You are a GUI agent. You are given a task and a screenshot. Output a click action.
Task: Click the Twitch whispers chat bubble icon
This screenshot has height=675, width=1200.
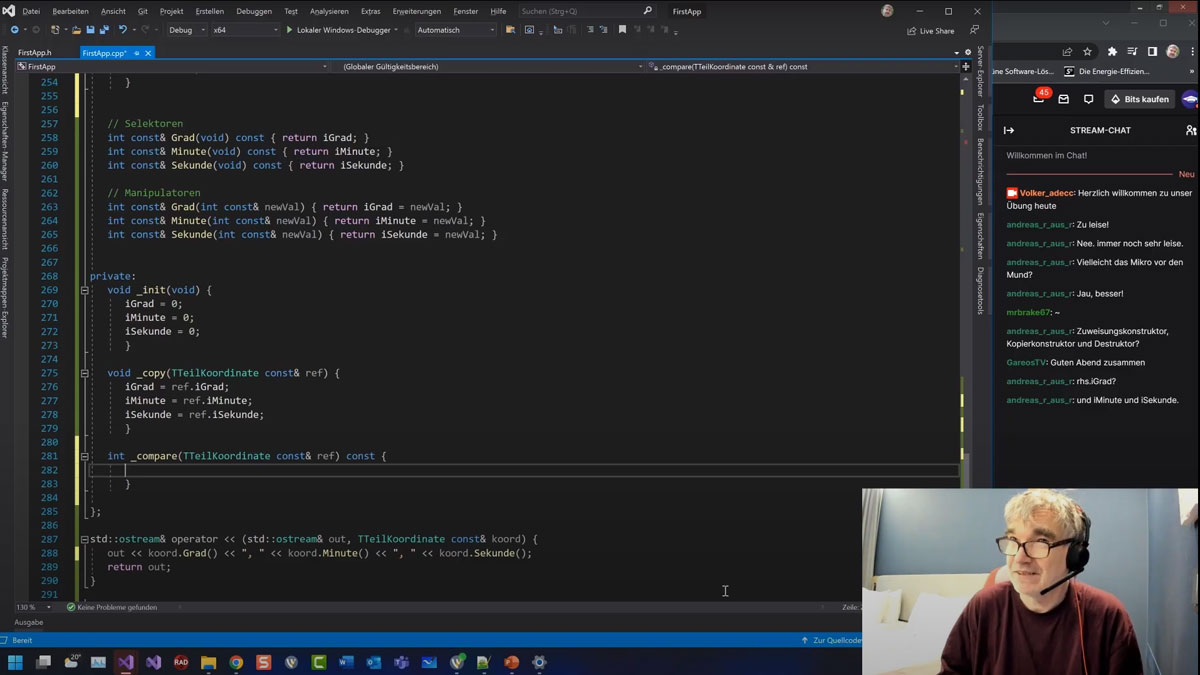(1088, 99)
